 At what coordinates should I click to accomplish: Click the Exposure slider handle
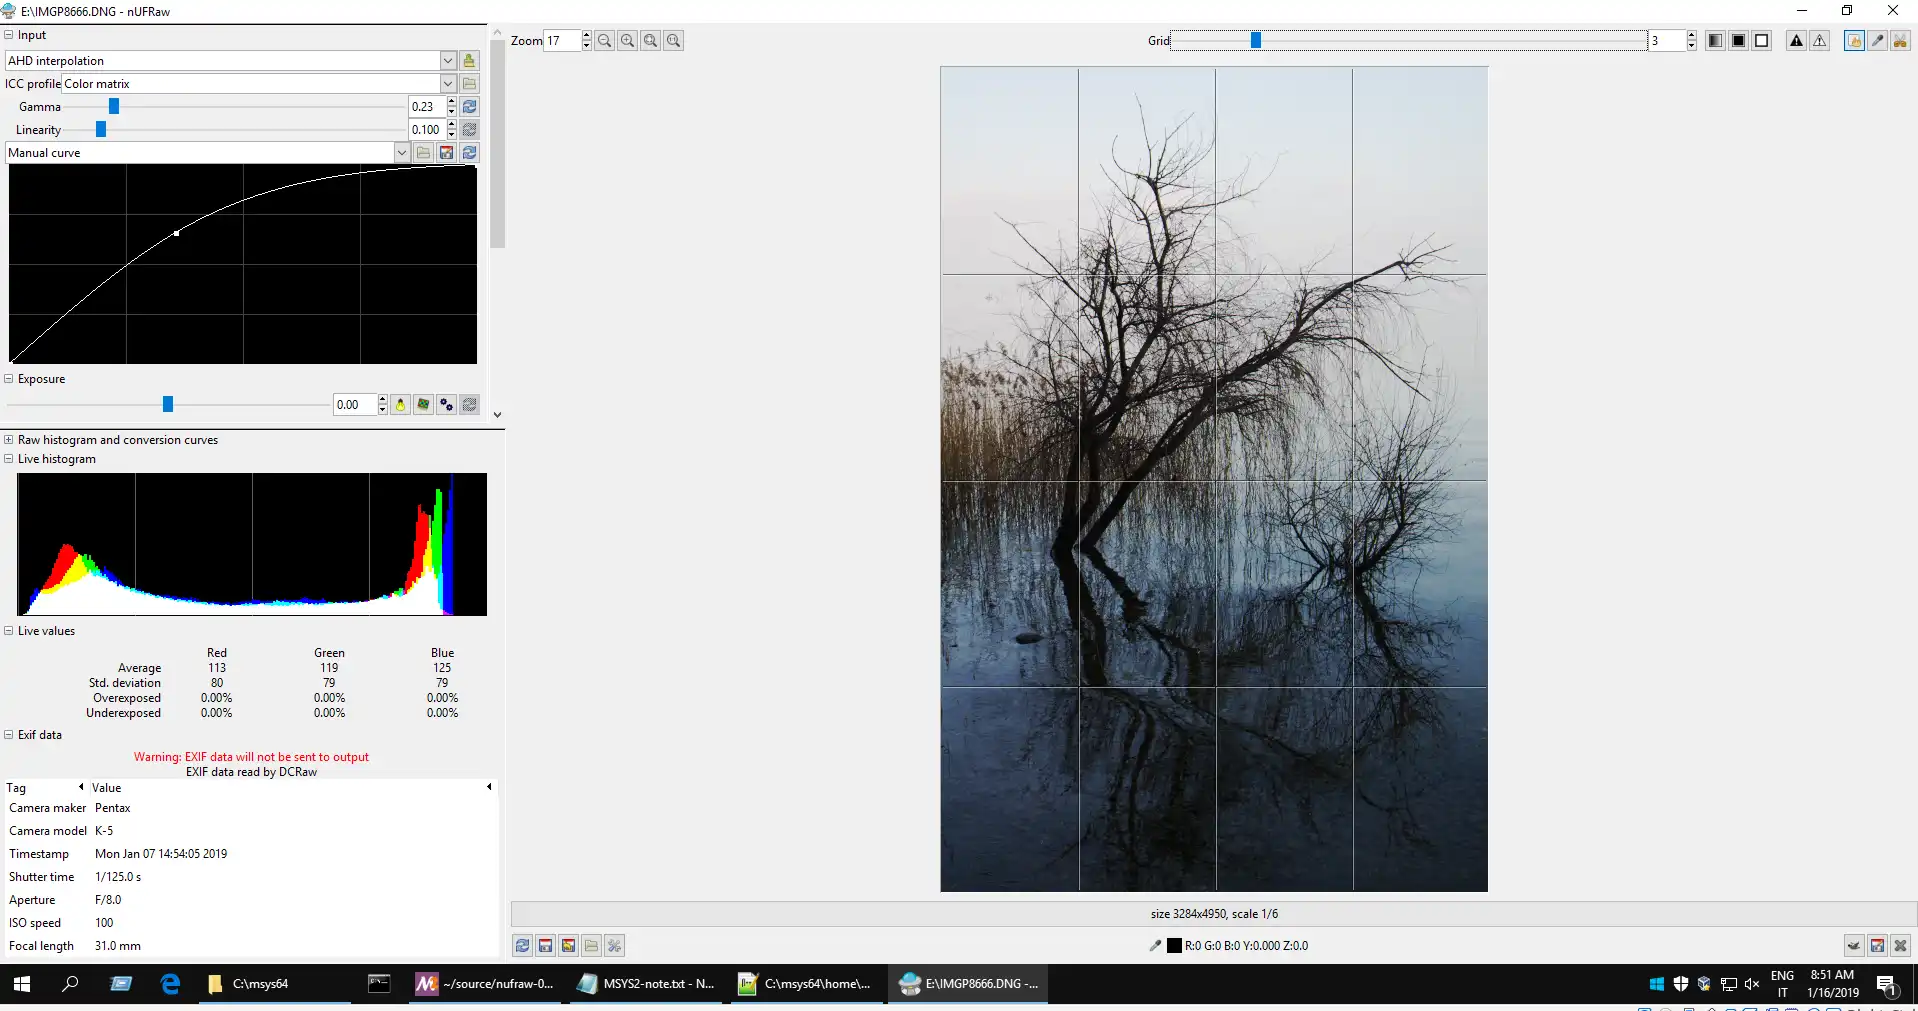coord(168,405)
